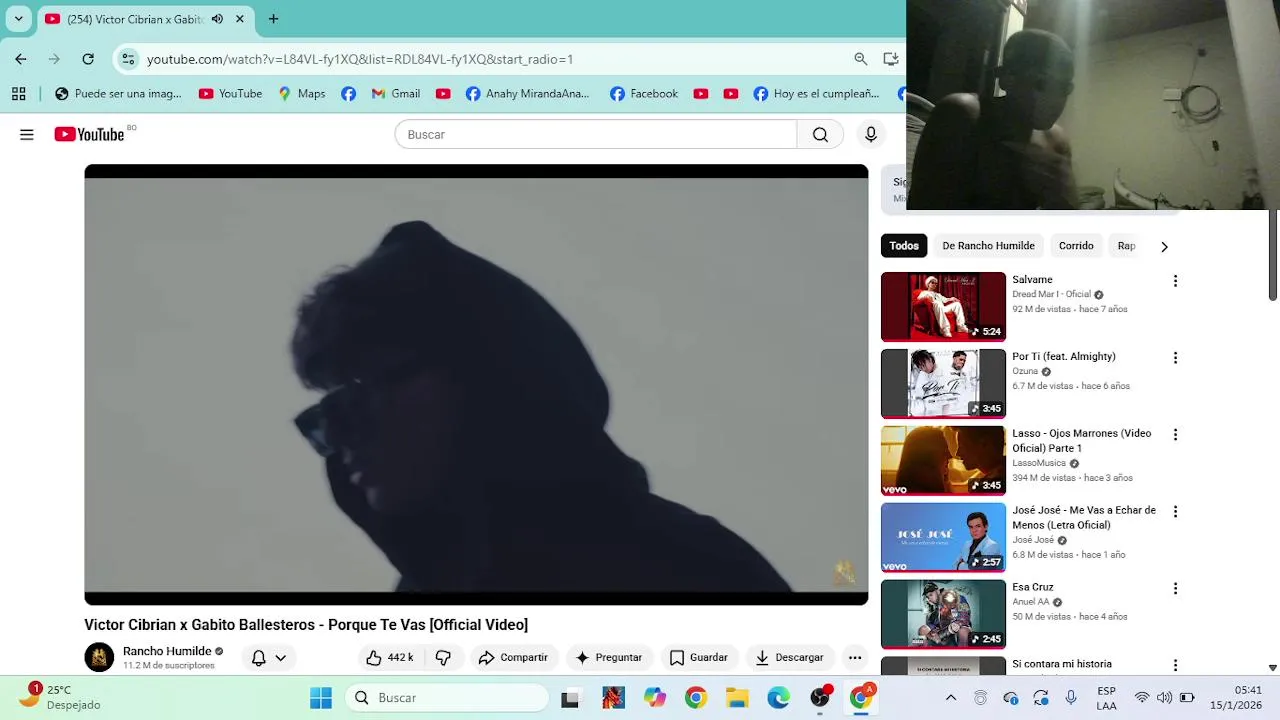Select the Todos filter chip

tap(904, 246)
